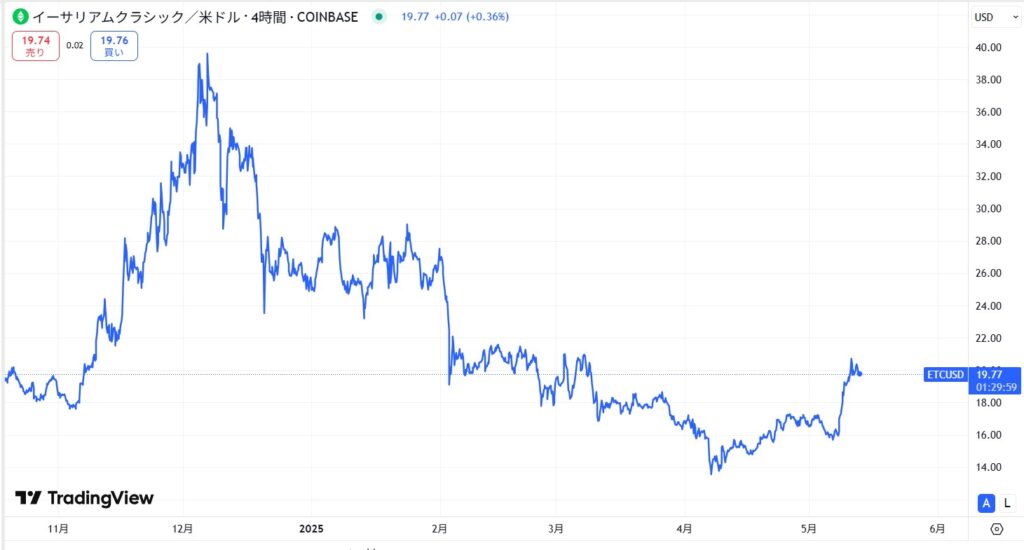This screenshot has width=1024, height=550.
Task: Click the 19.77 +0.07 (+0.36%) price change text
Action: (x=455, y=17)
